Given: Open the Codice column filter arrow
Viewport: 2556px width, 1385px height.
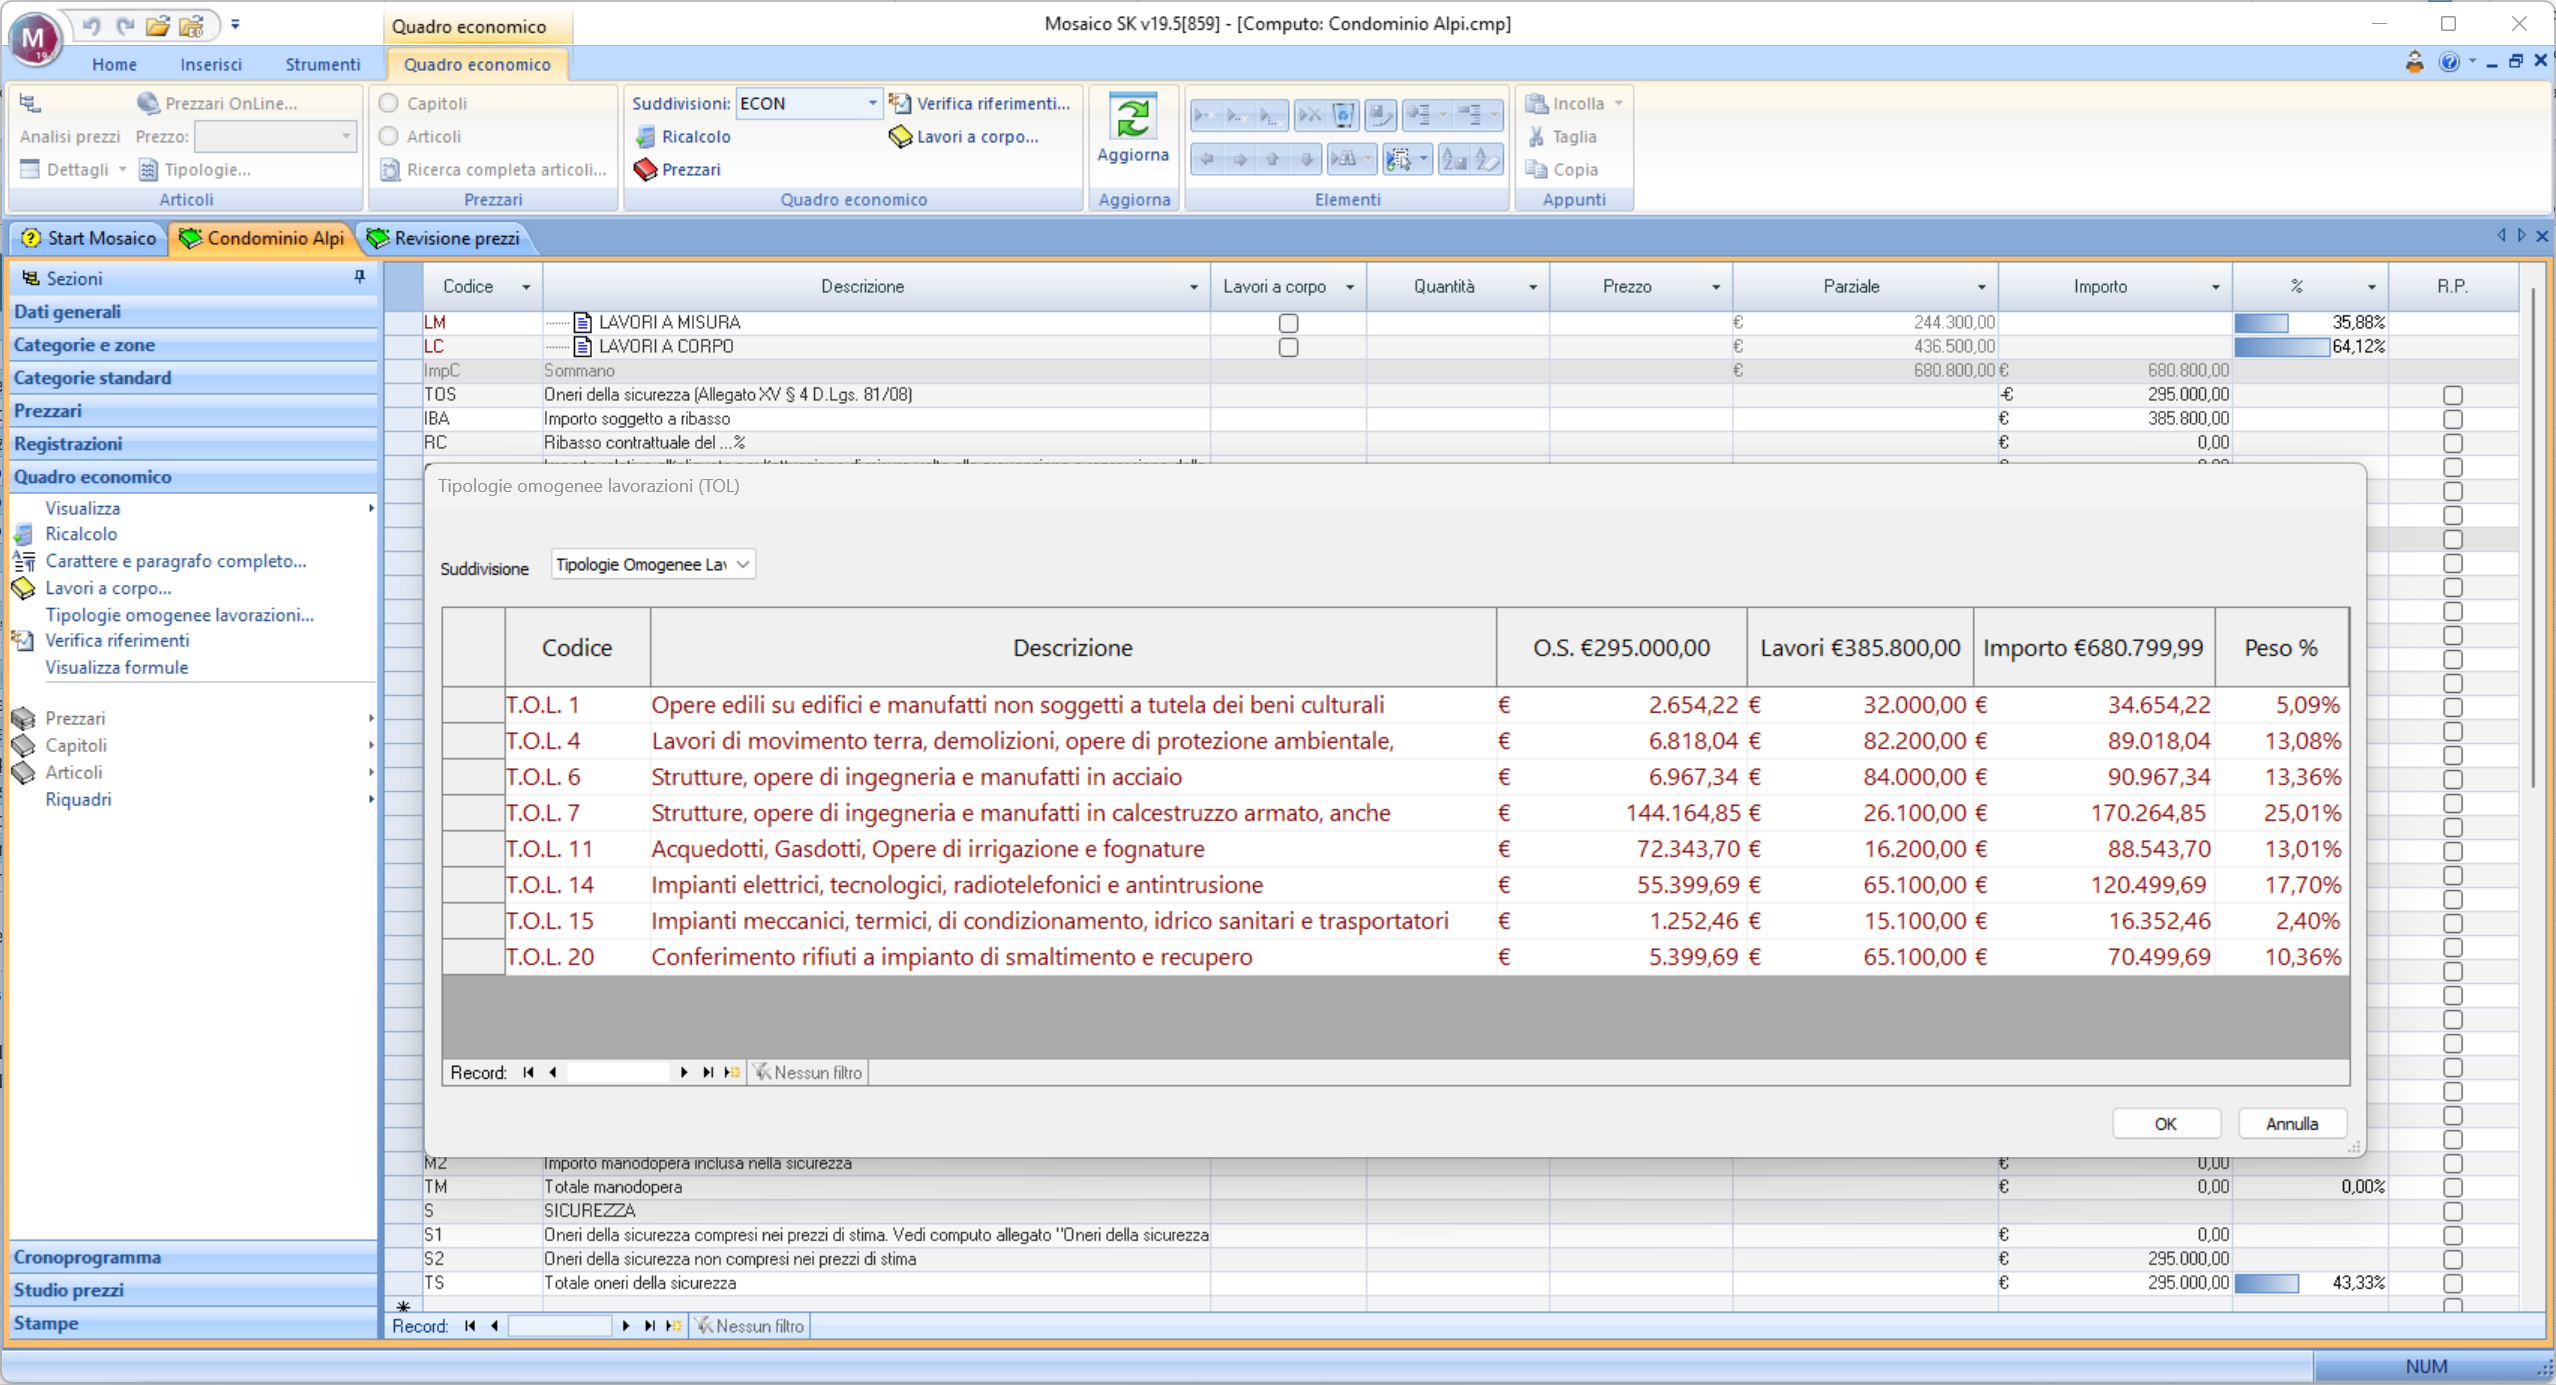Looking at the screenshot, I should pyautogui.click(x=526, y=287).
